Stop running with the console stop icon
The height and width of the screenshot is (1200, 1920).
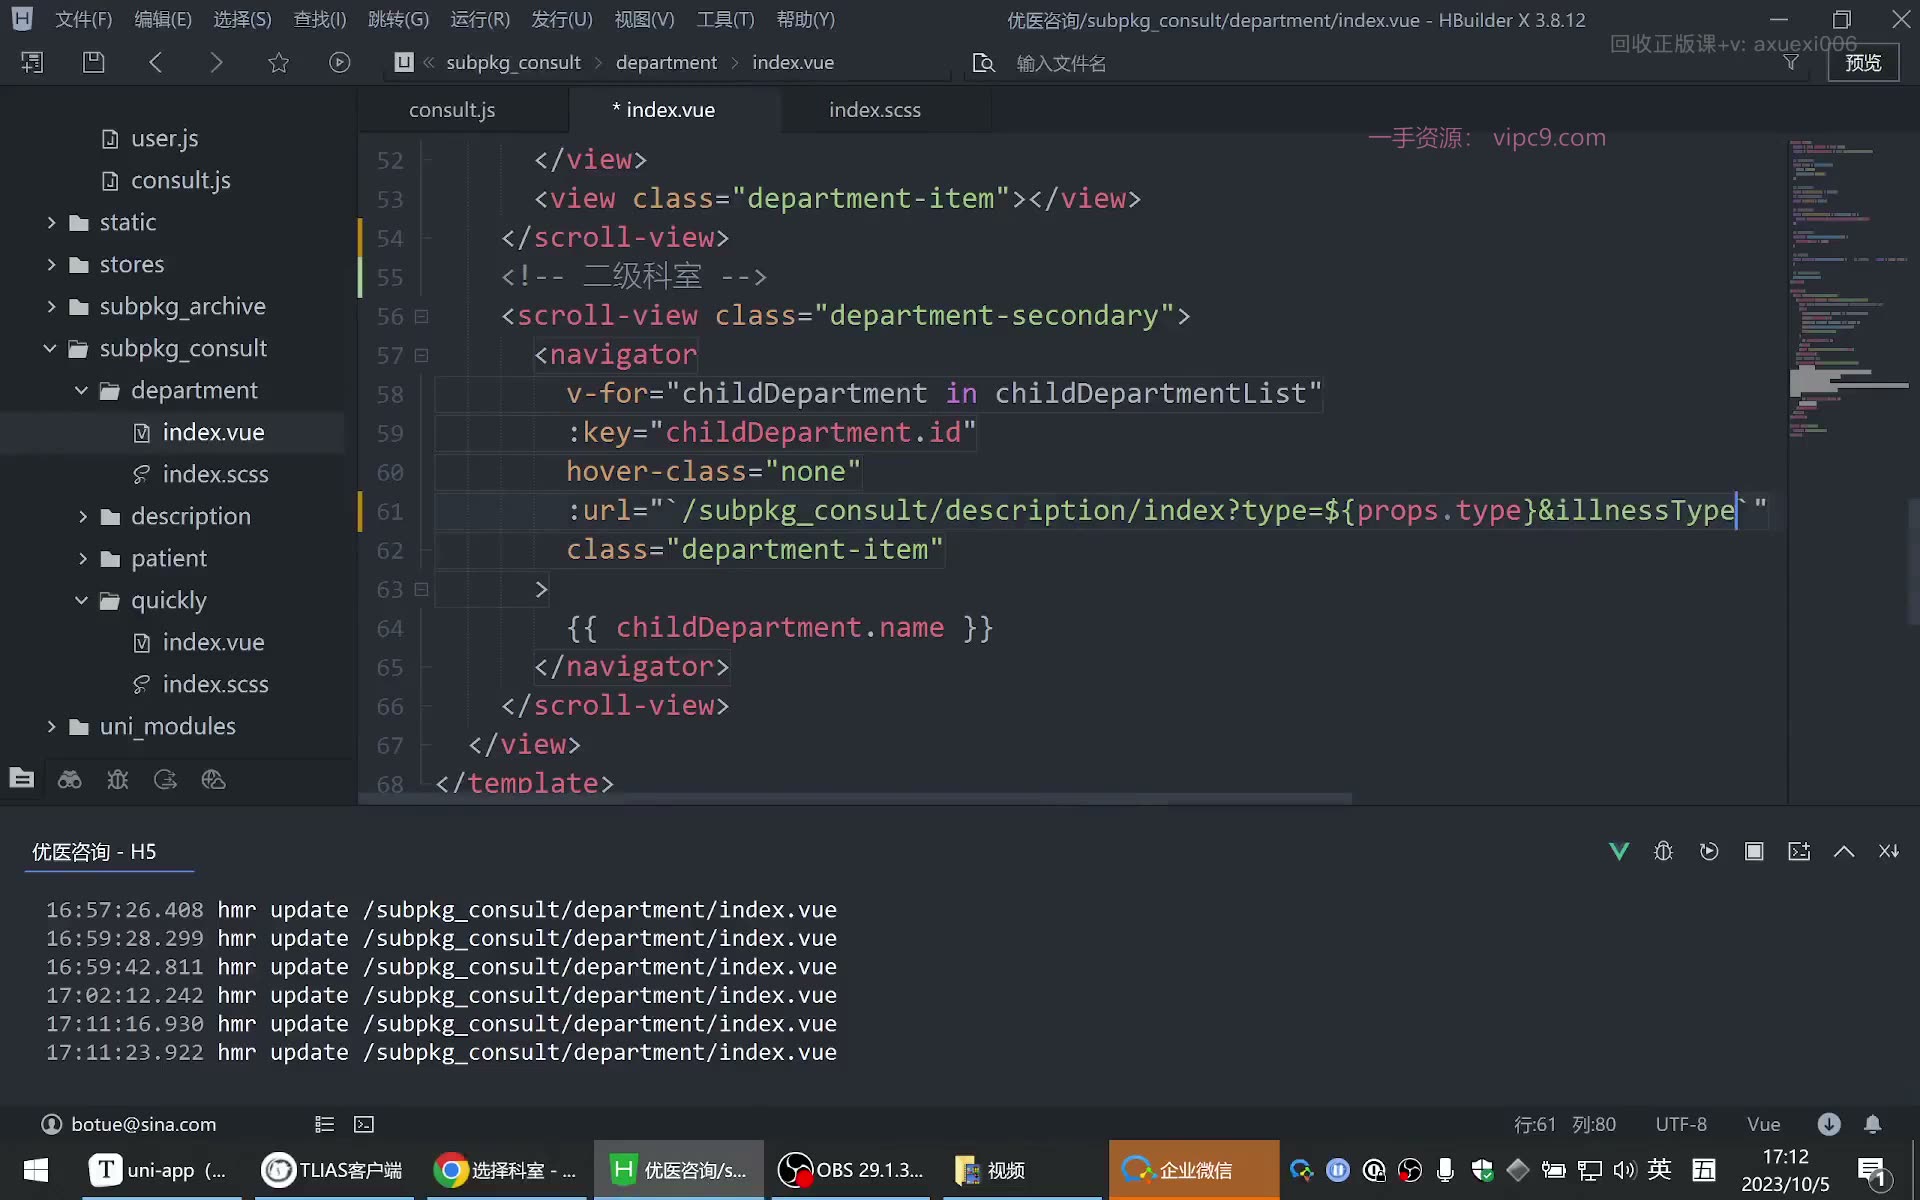pos(1754,851)
